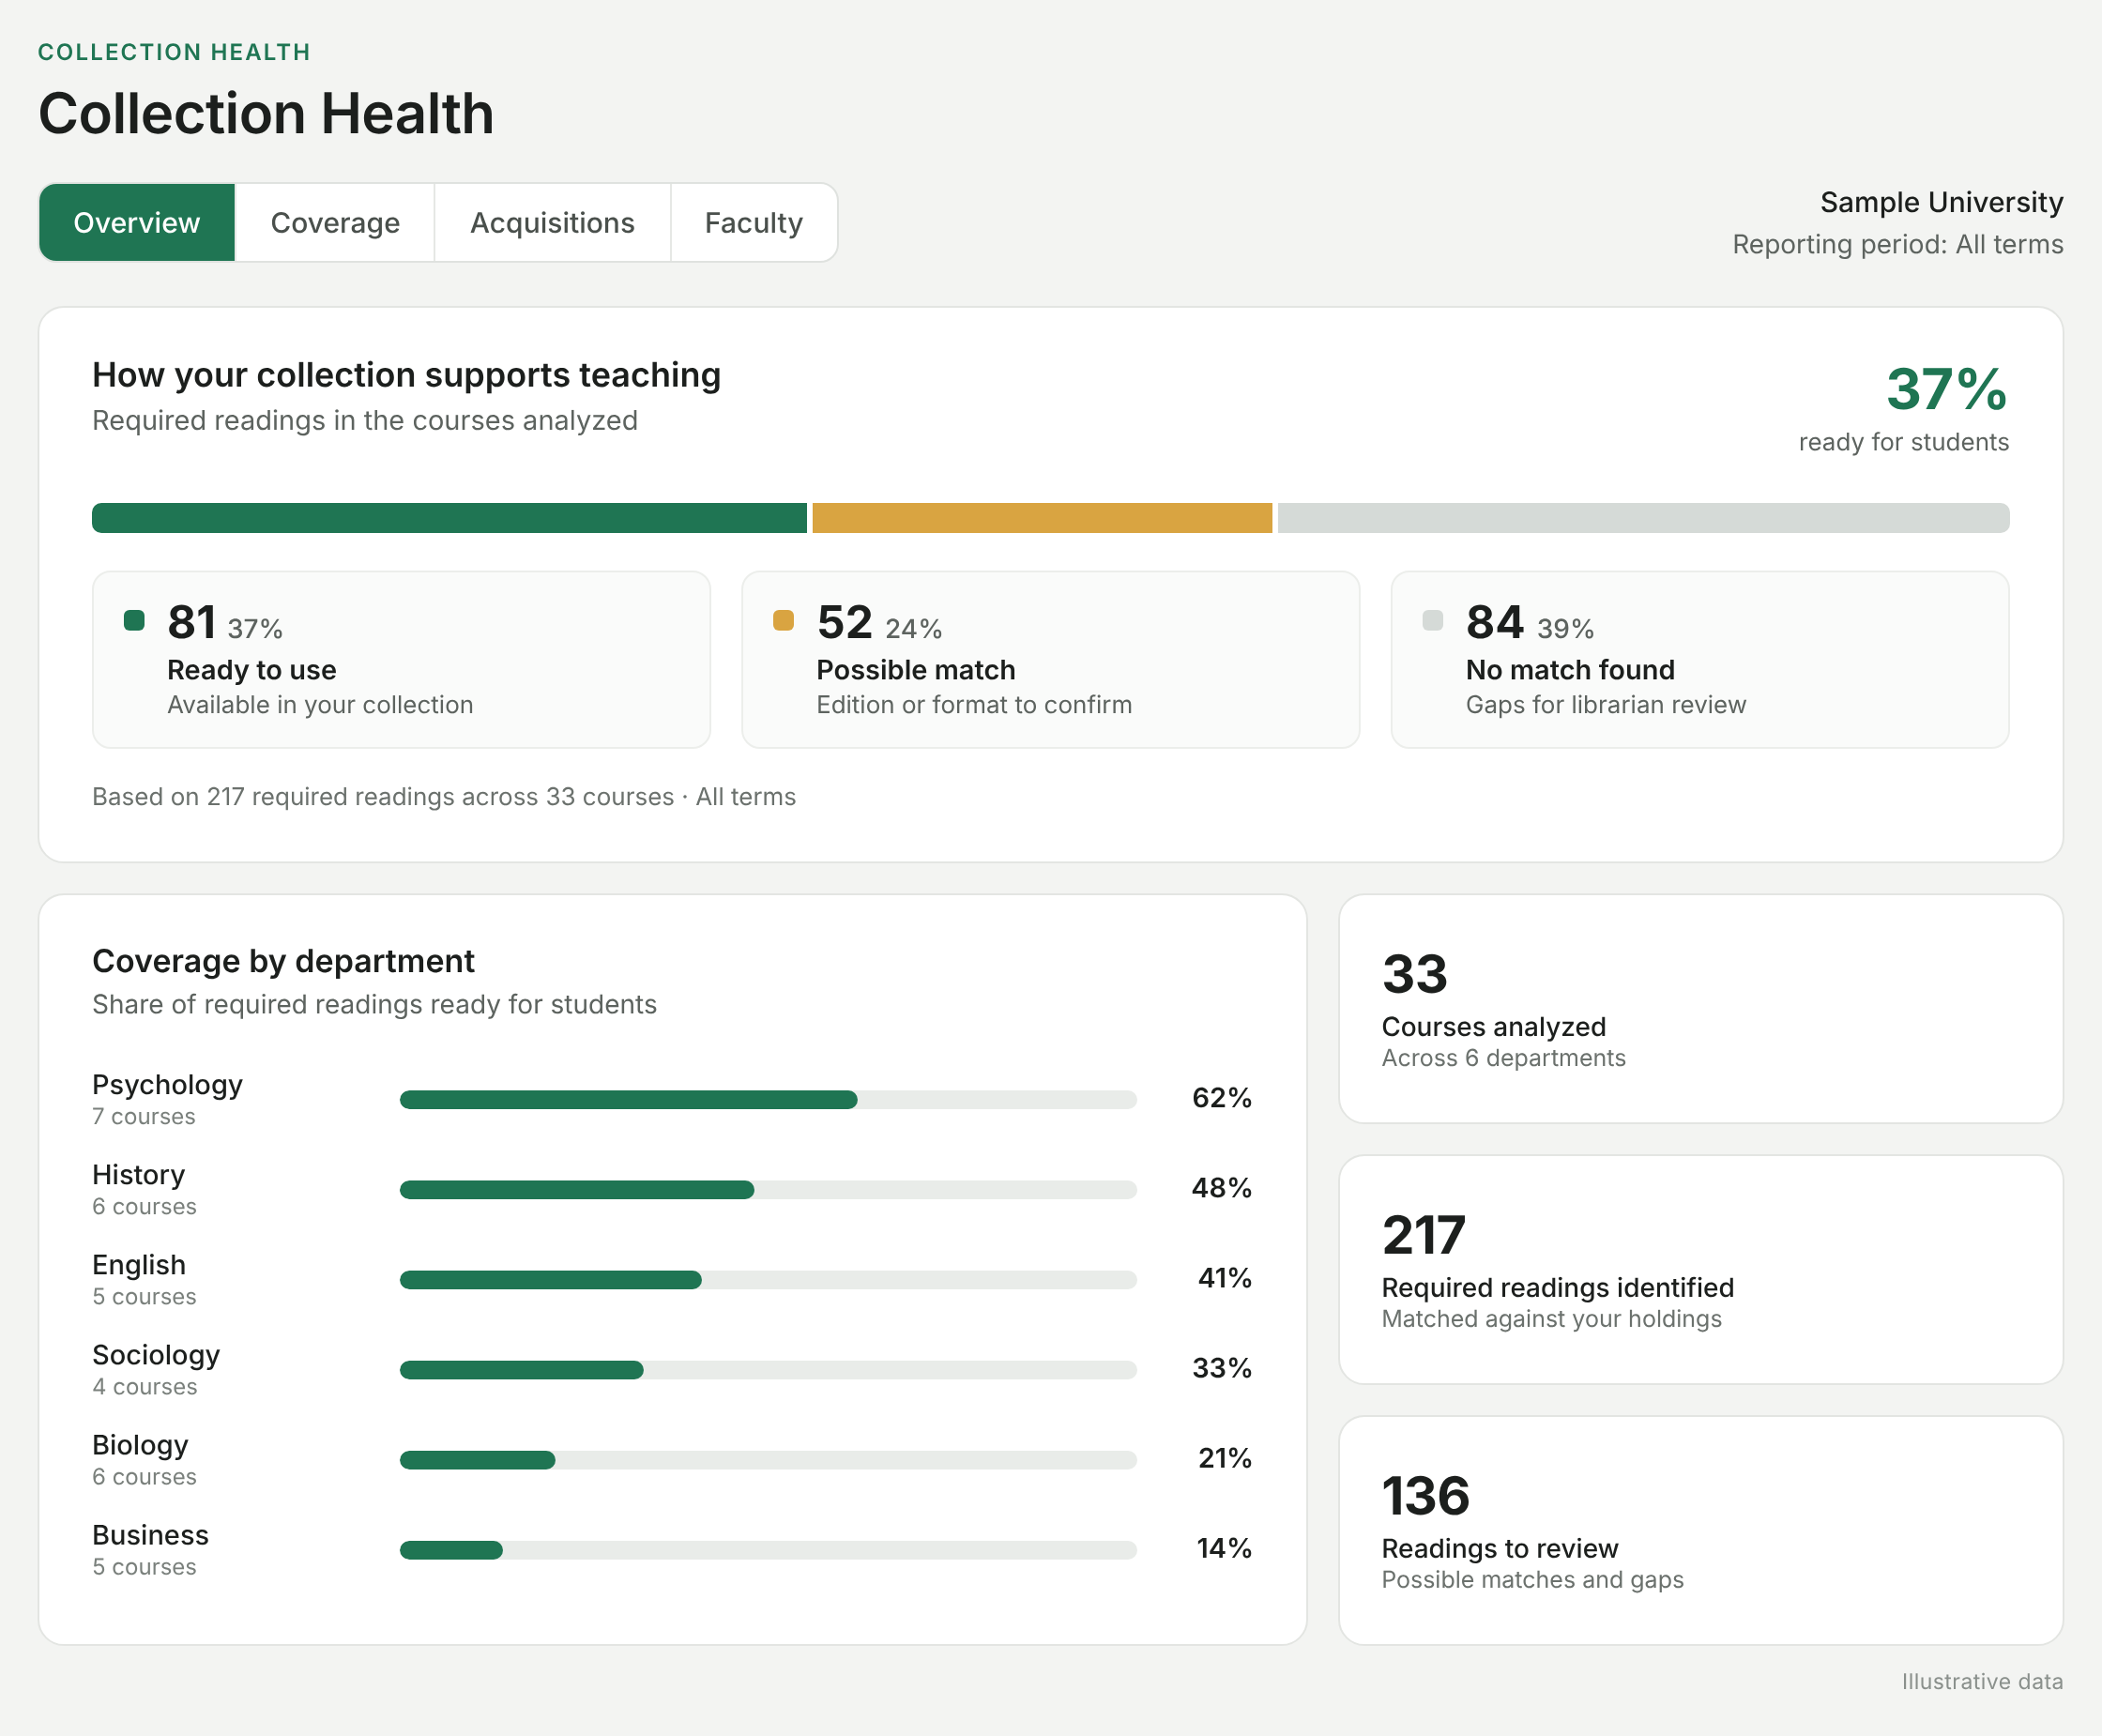Select the History department label

[x=138, y=1175]
